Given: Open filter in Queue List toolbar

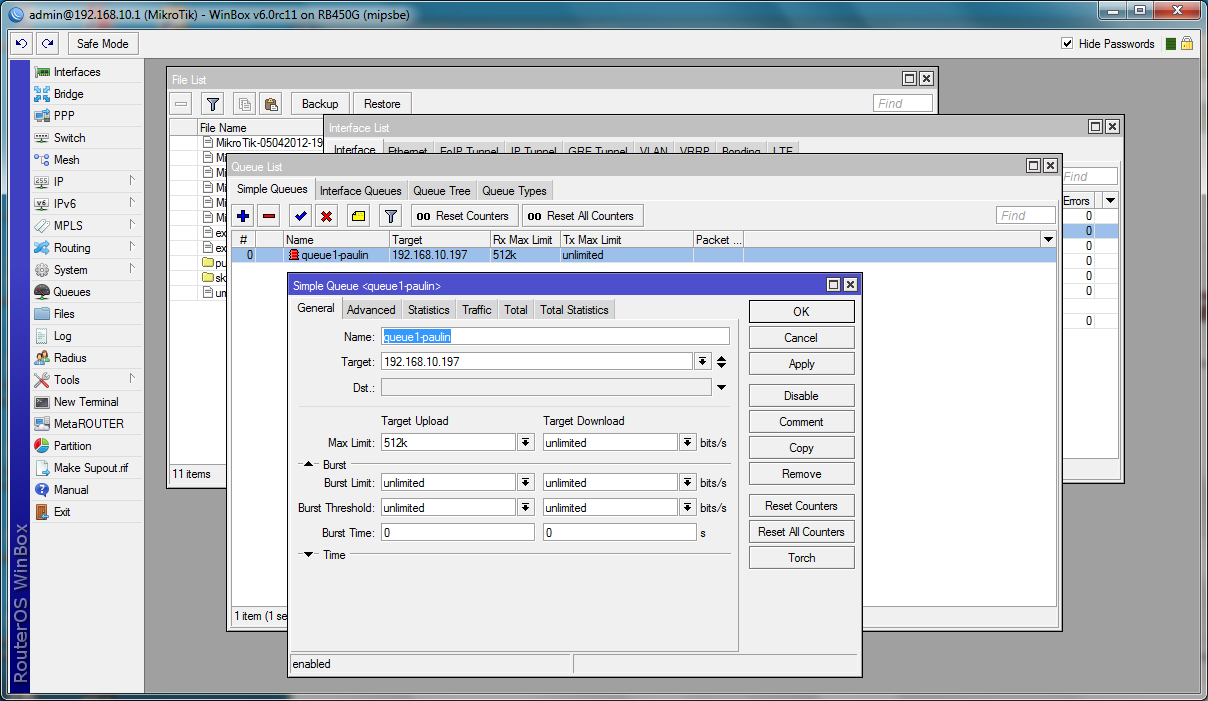Looking at the screenshot, I should (x=391, y=215).
